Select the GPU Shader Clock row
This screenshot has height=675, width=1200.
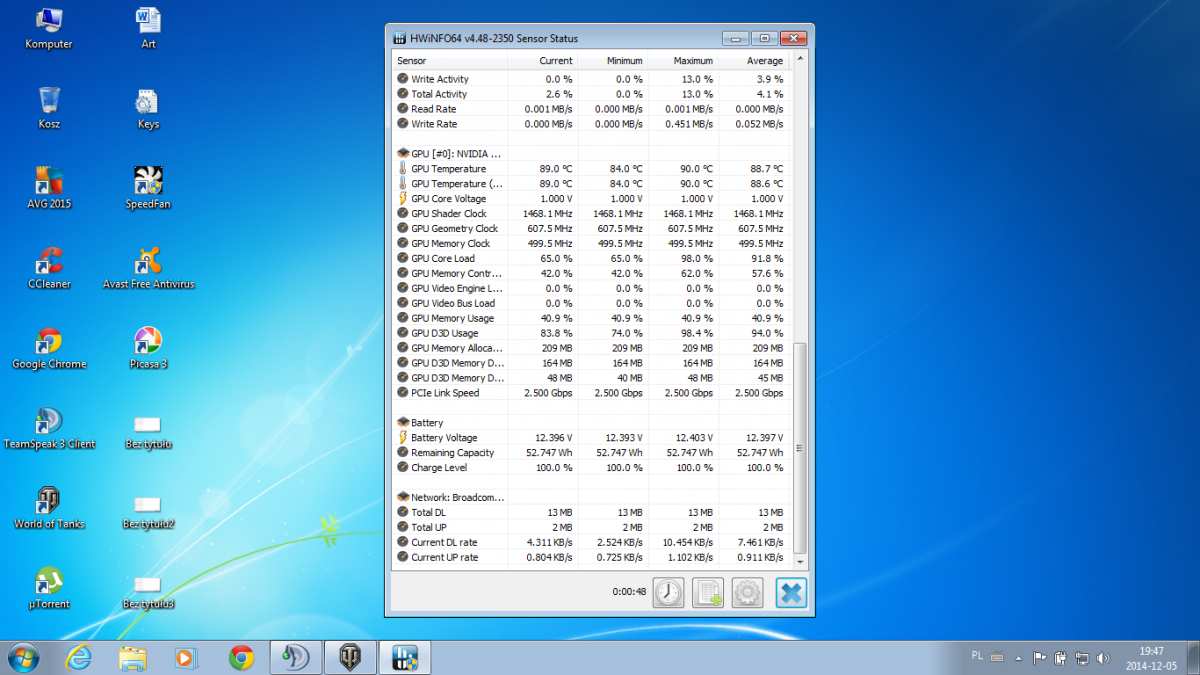[x=591, y=214]
